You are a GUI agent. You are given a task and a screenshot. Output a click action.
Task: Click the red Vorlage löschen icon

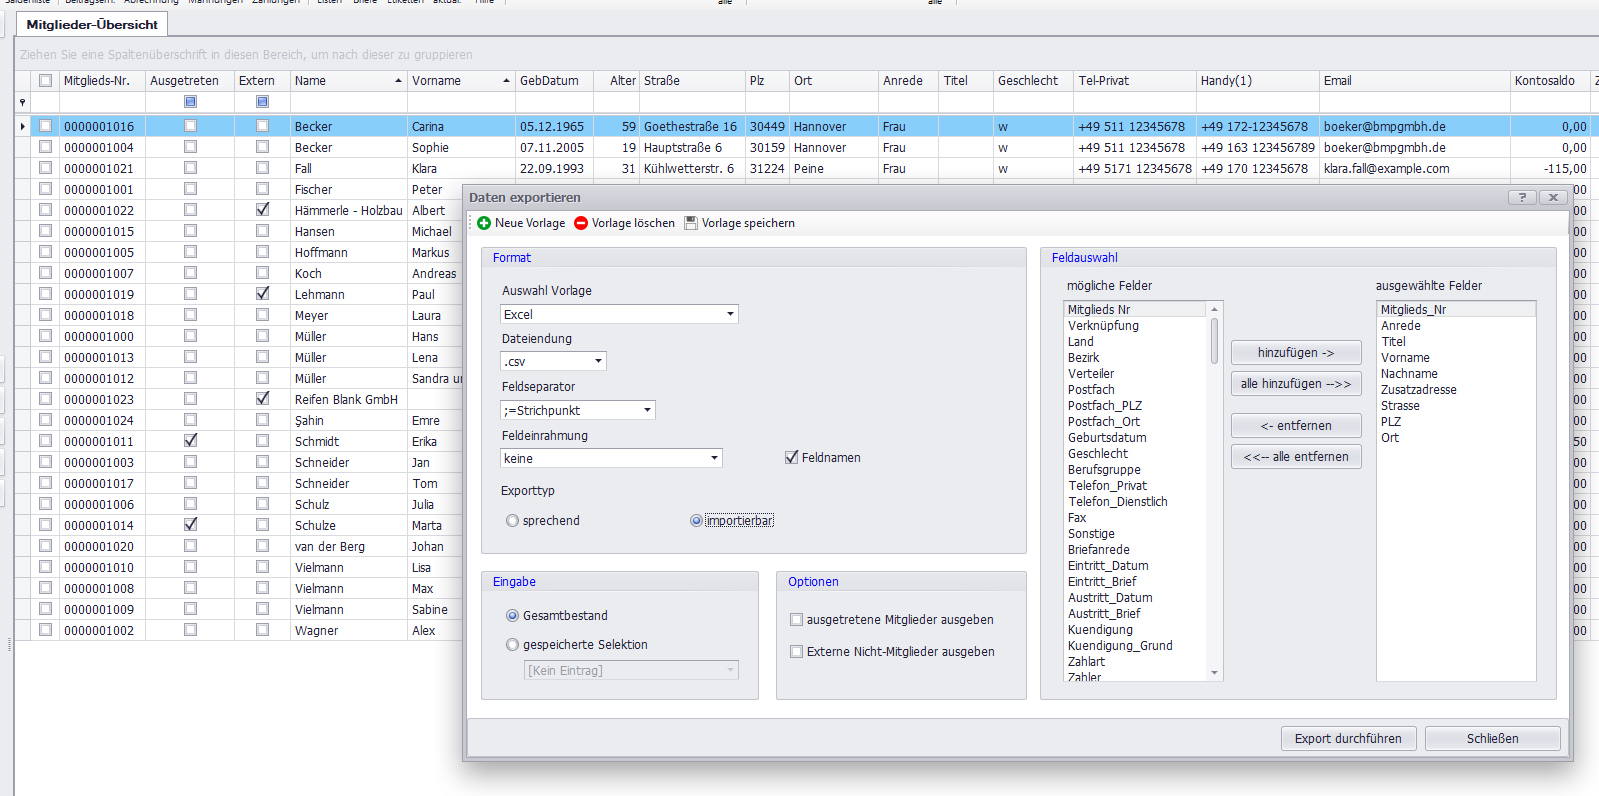tap(581, 223)
